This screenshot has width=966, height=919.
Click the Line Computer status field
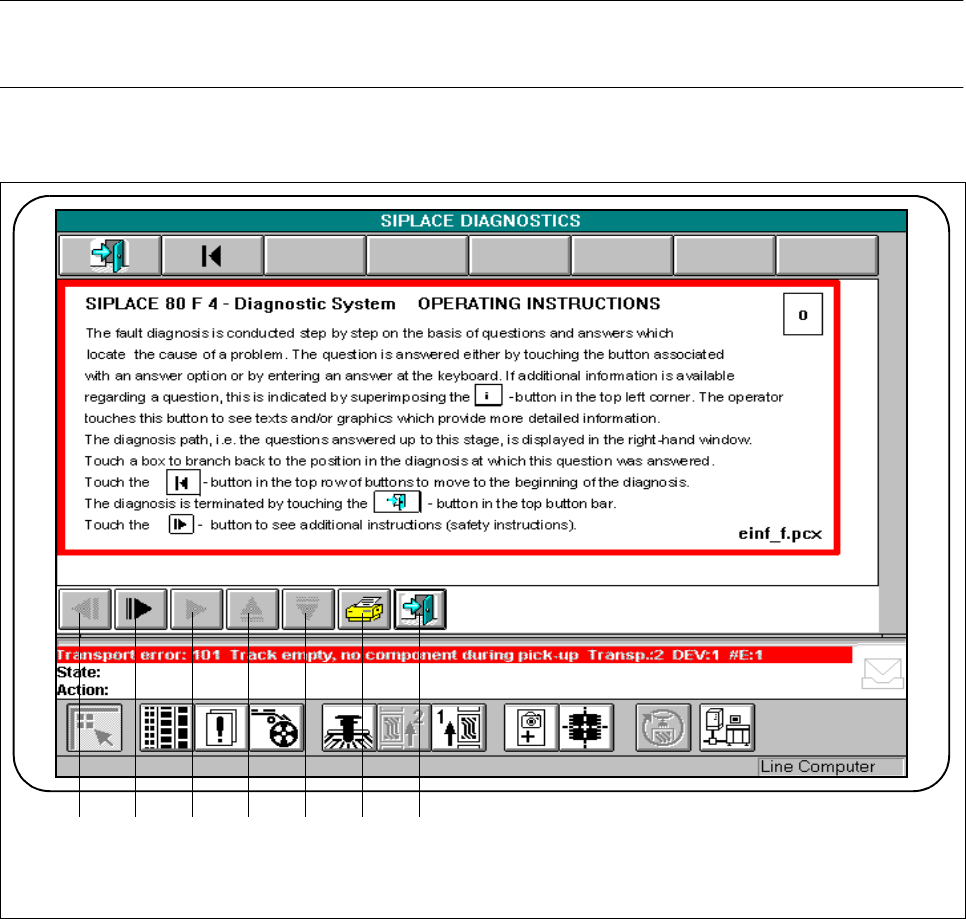(831, 767)
